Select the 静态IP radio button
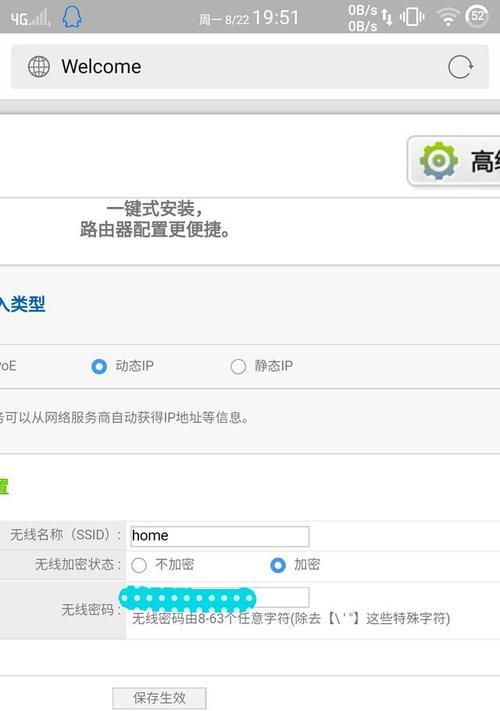Viewport: 500px width, 711px height. point(238,366)
